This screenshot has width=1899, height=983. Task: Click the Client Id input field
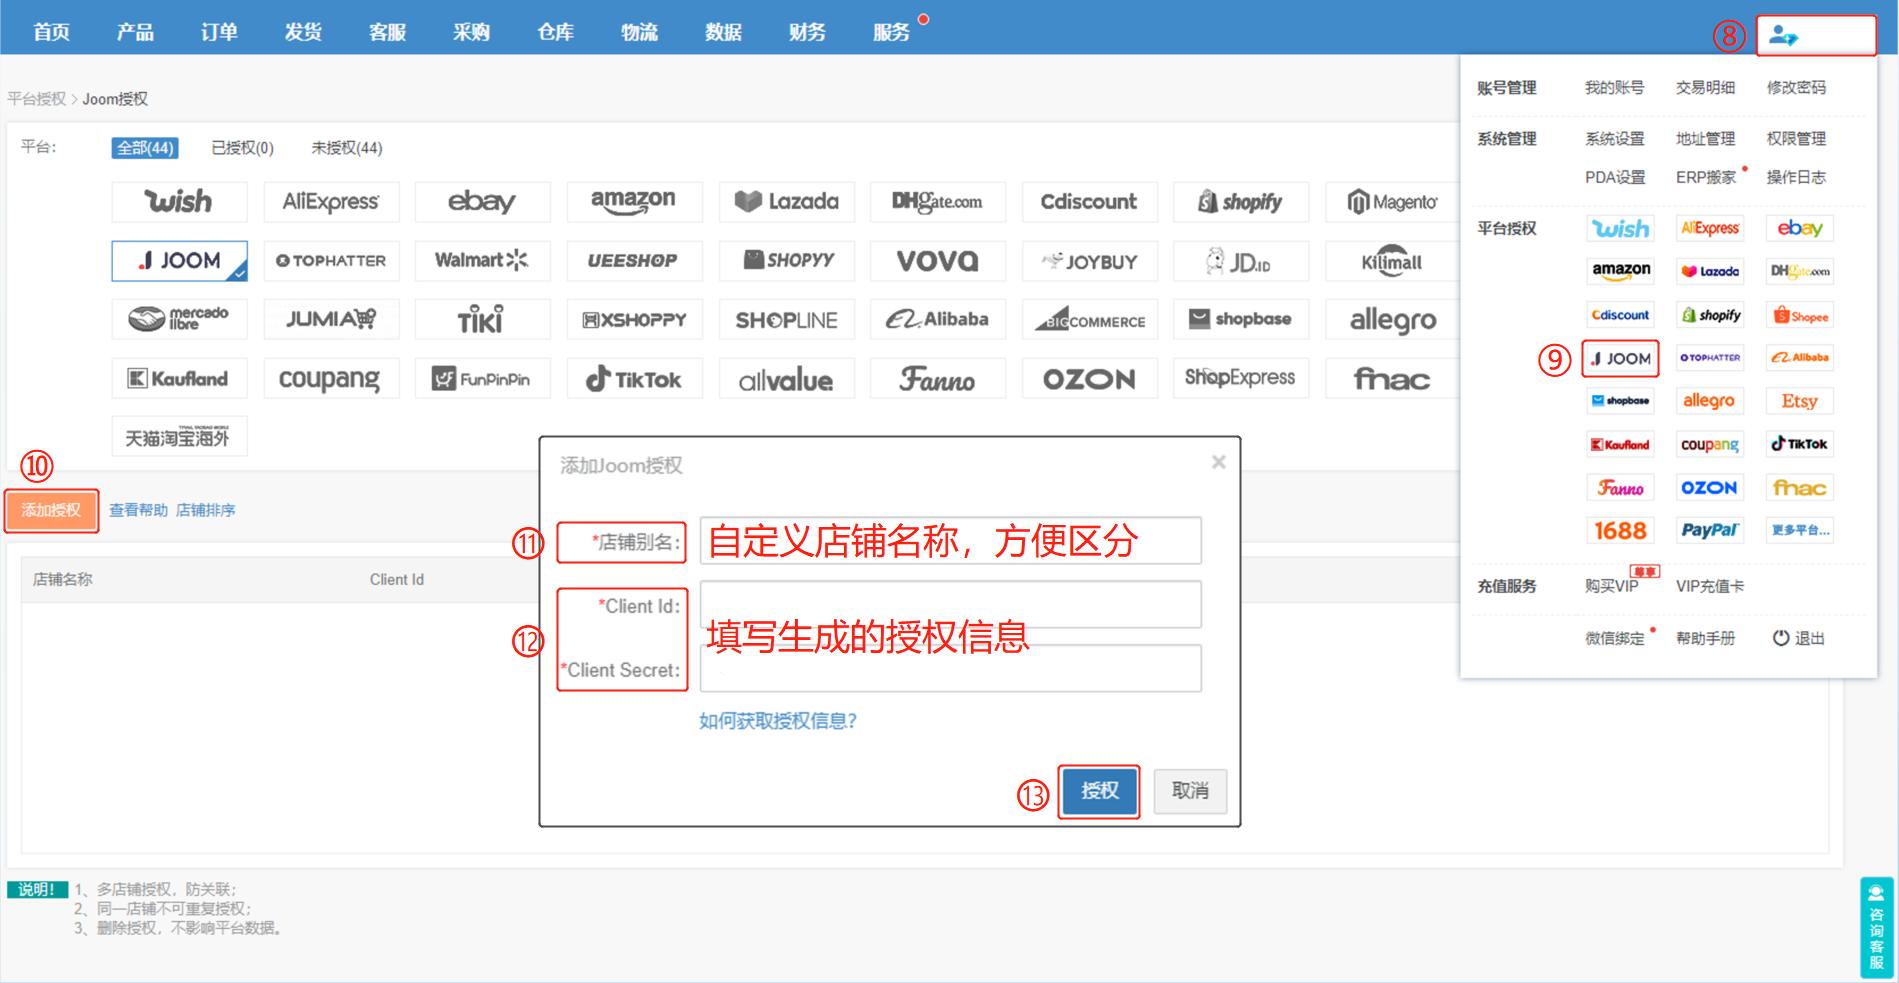950,604
